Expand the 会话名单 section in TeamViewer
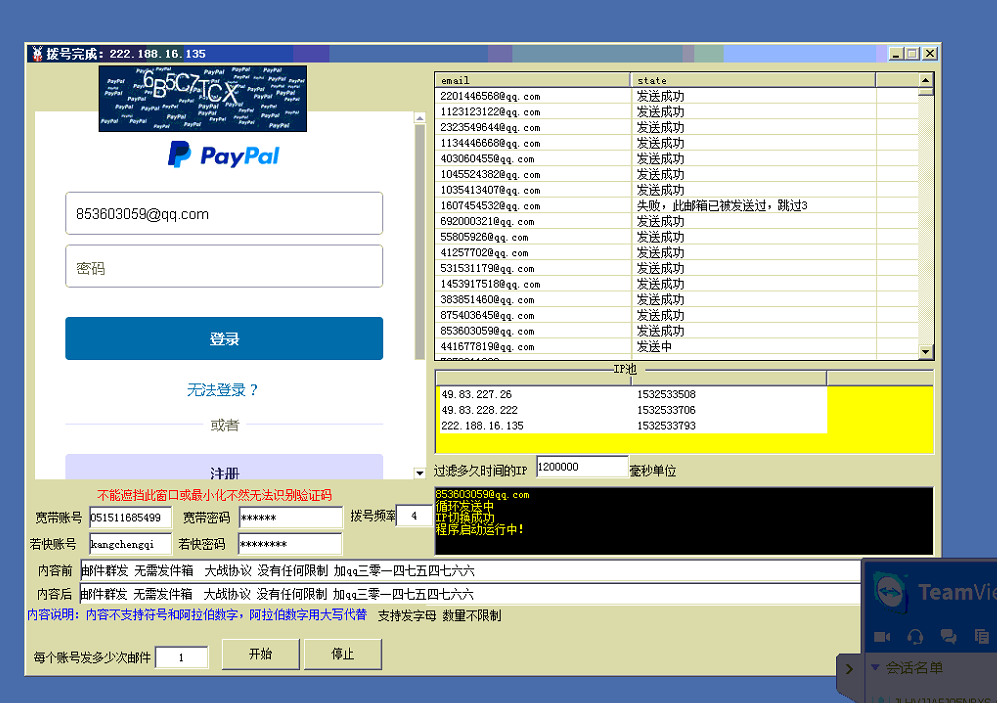This screenshot has height=703, width=997. [875, 667]
